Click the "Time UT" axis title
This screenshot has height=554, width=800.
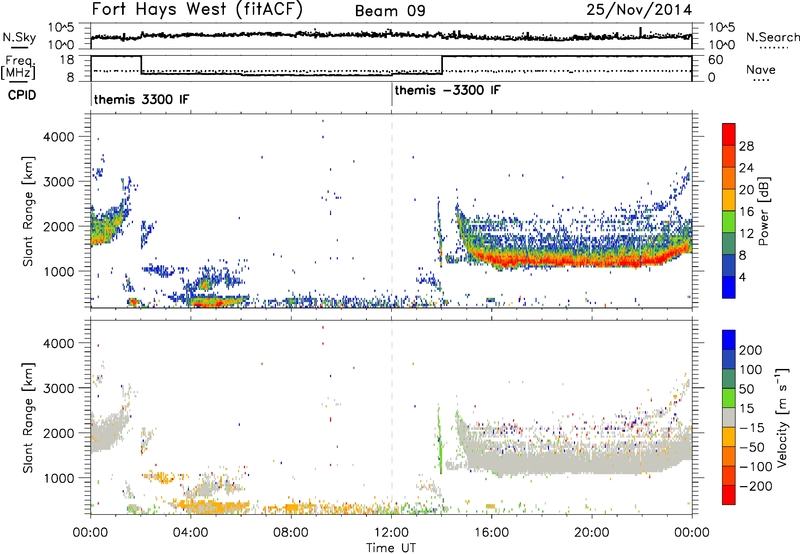pos(391,548)
